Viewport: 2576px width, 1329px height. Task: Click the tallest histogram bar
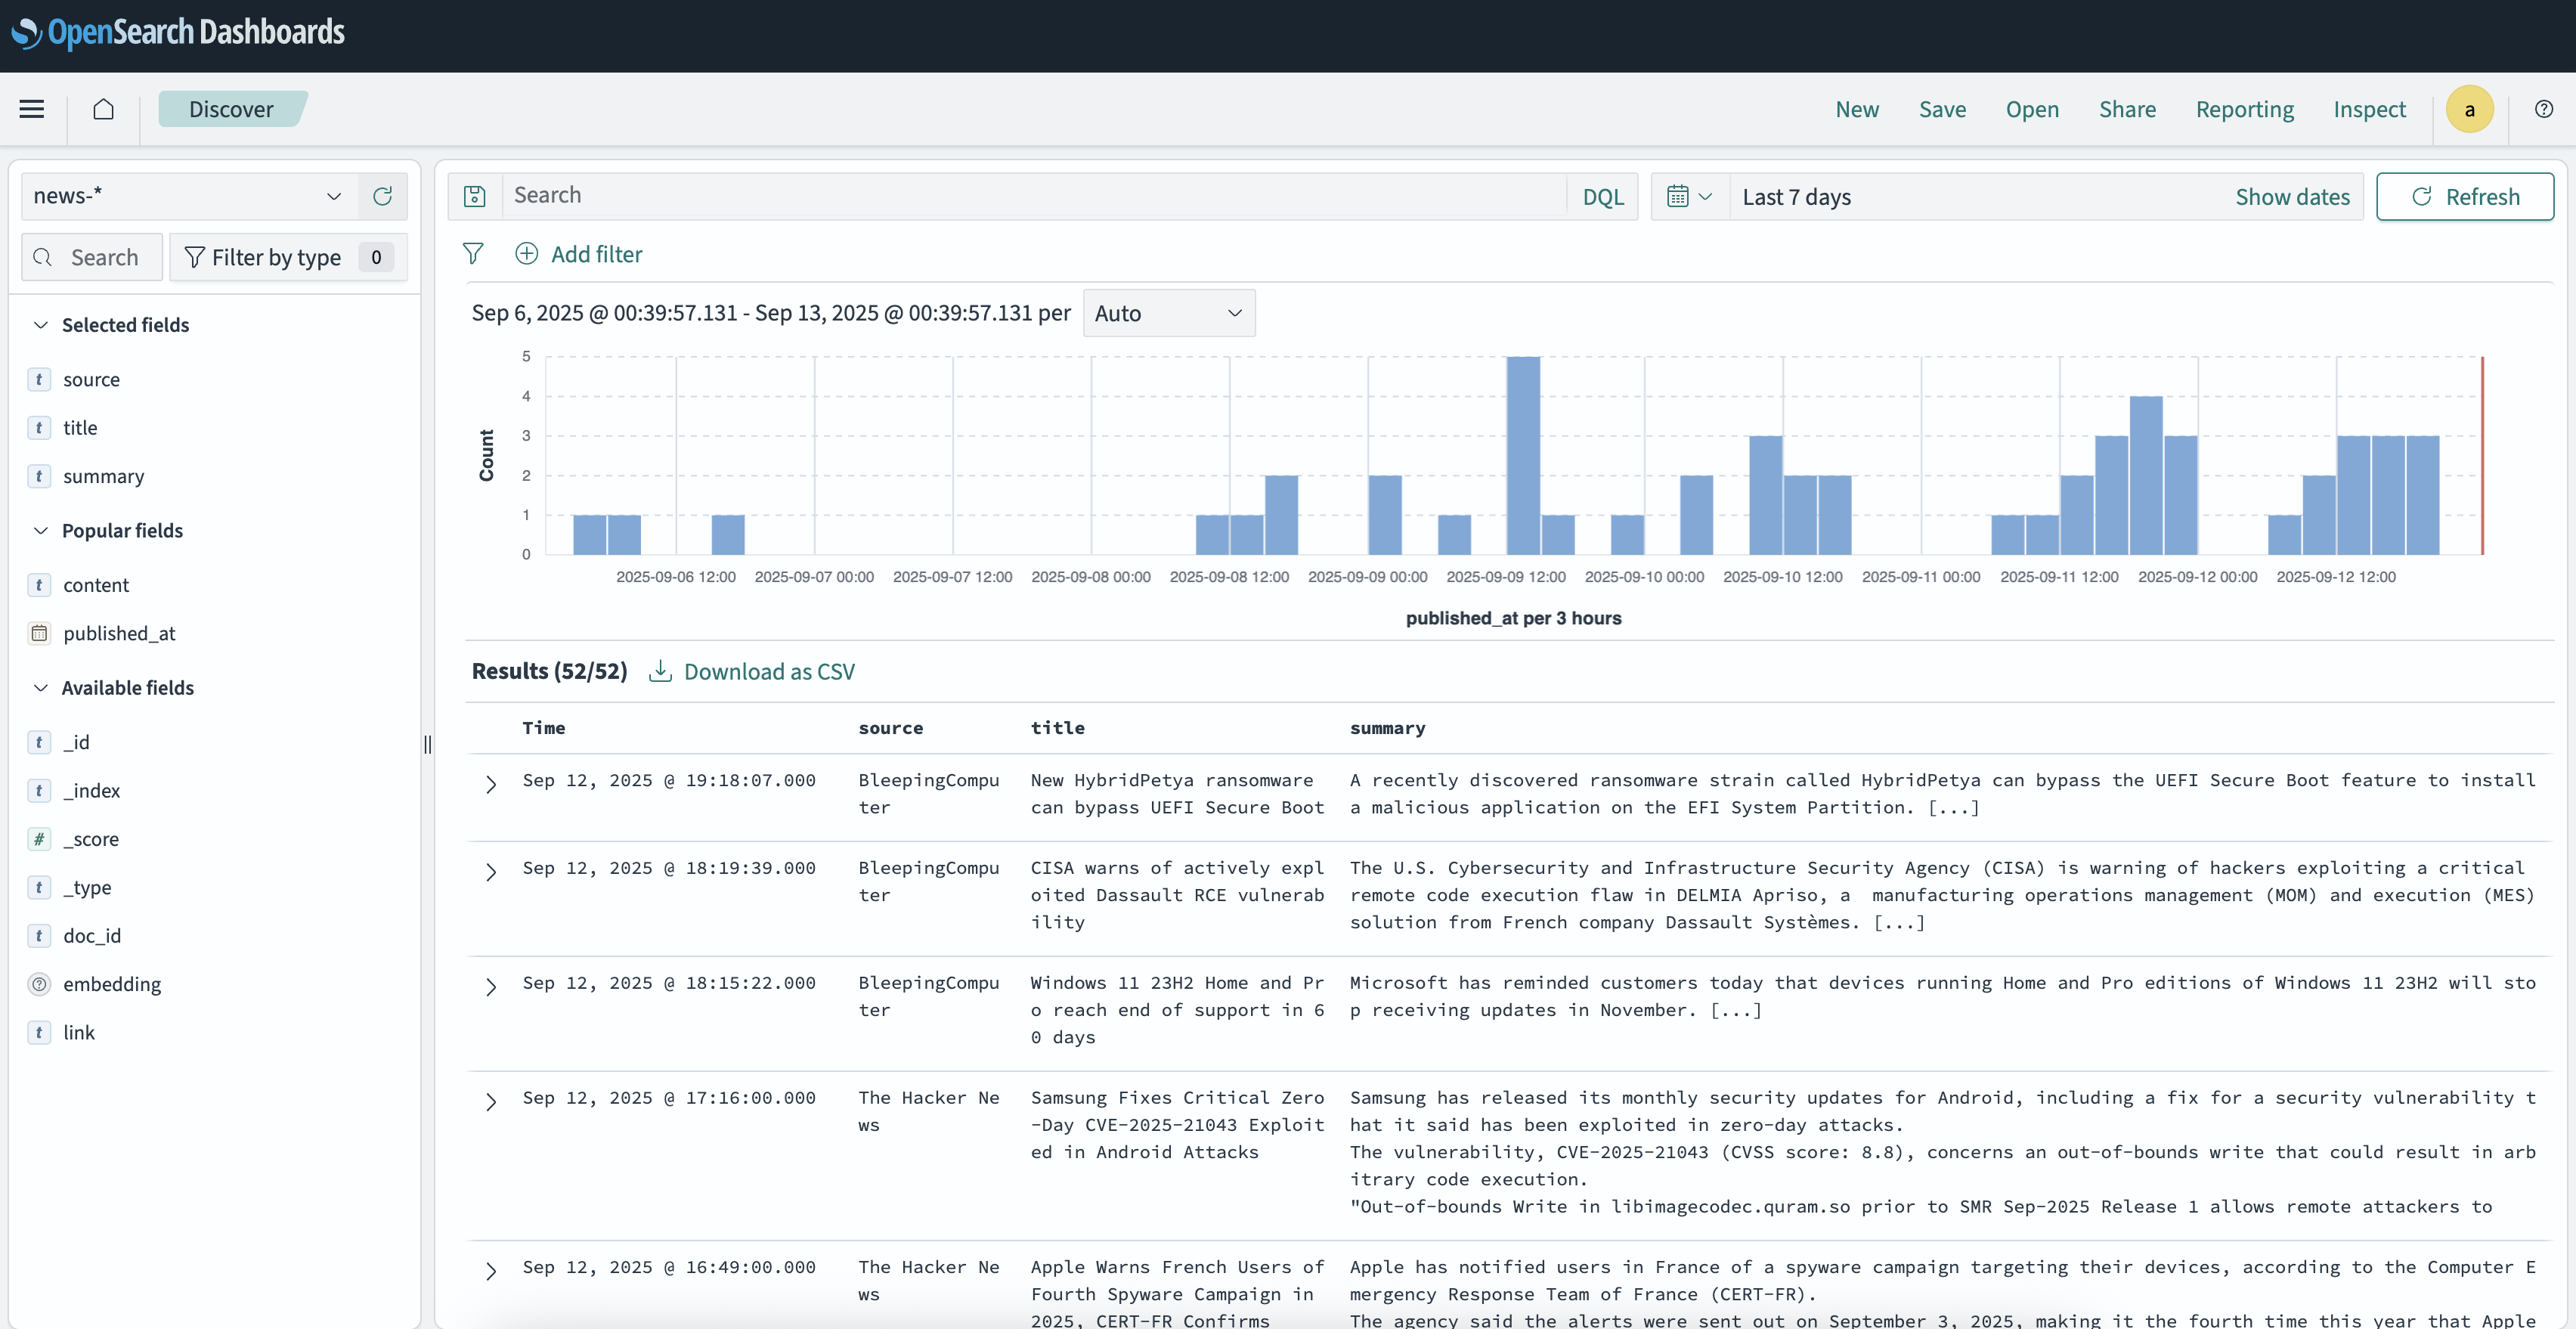[1523, 455]
